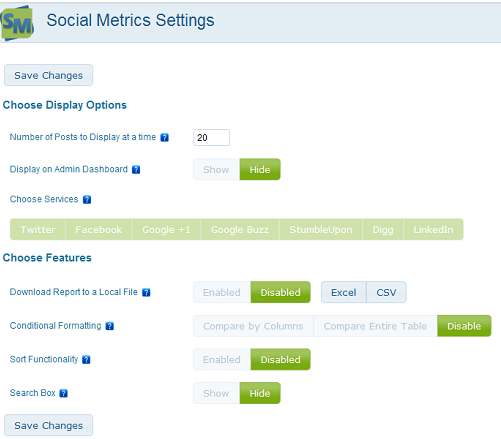The image size is (501, 439).
Task: Select Excel as report format
Action: (344, 292)
